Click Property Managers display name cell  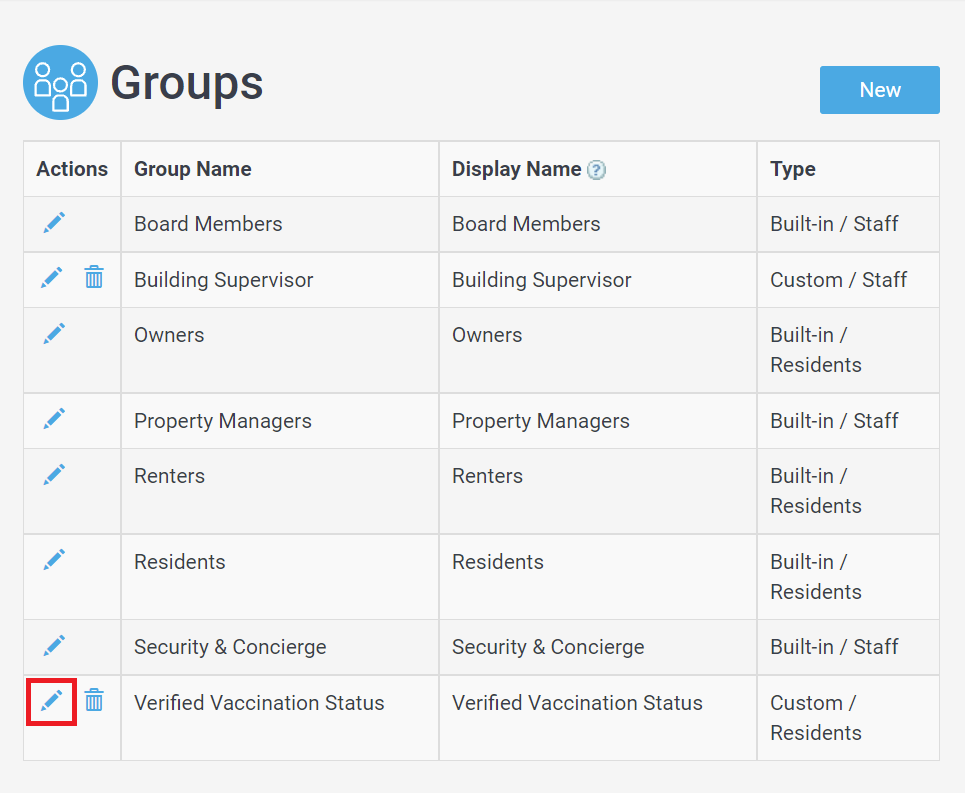pyautogui.click(x=598, y=421)
